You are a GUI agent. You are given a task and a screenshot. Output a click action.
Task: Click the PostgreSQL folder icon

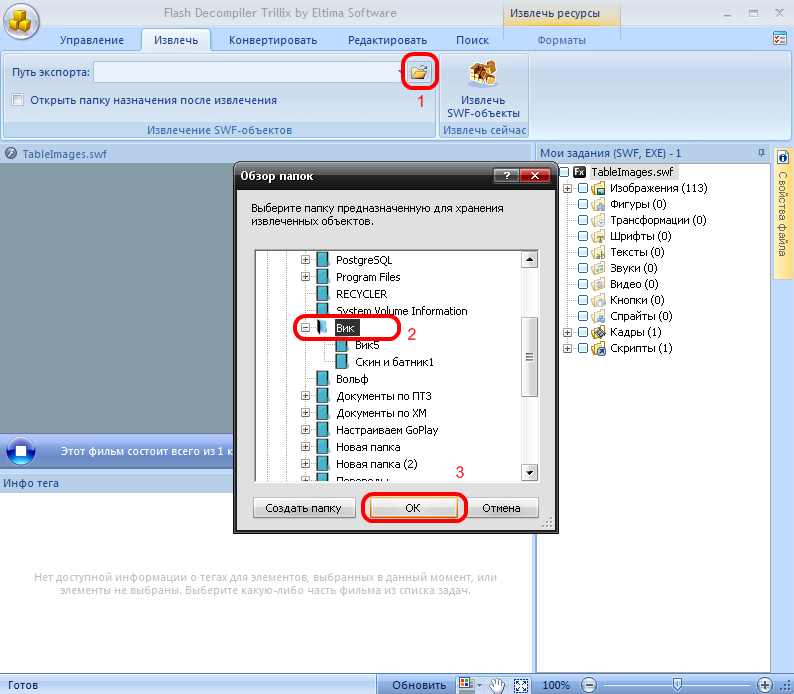(x=323, y=260)
